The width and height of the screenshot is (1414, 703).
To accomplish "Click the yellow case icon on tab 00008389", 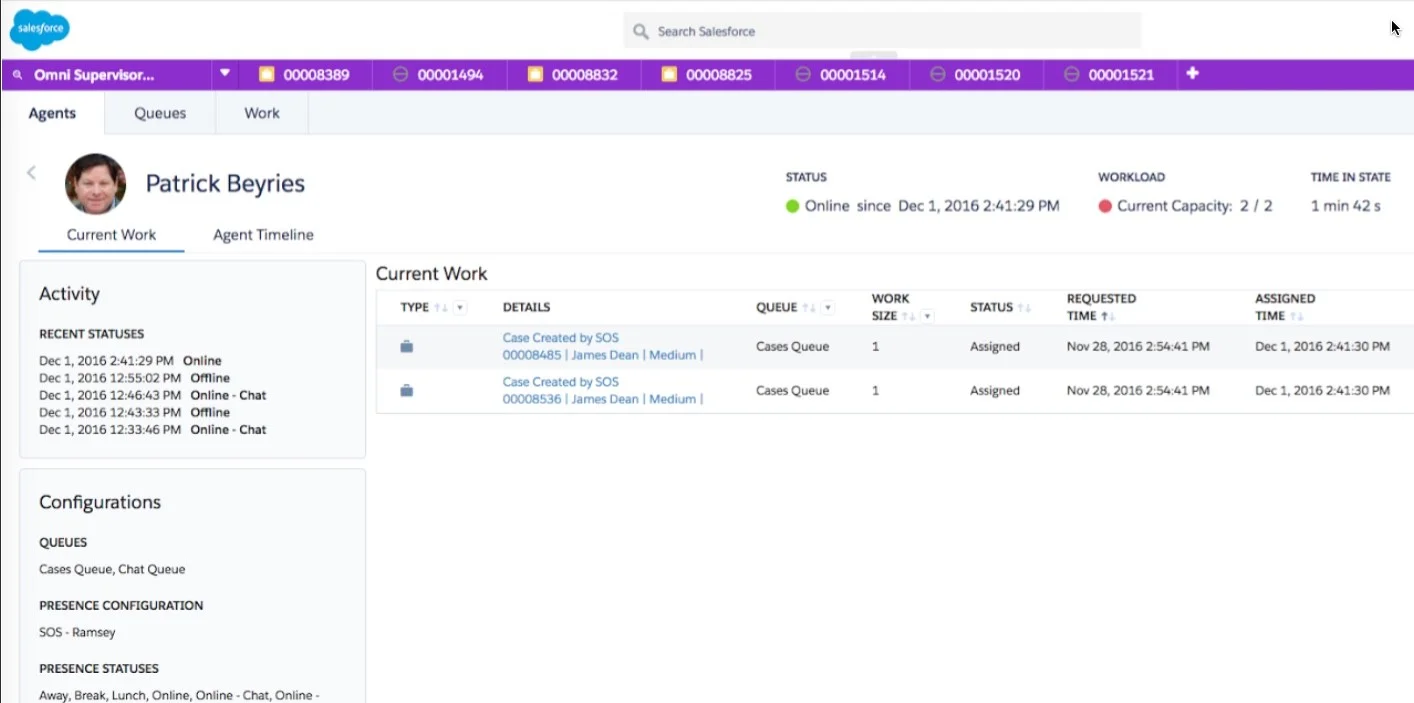I will point(266,74).
